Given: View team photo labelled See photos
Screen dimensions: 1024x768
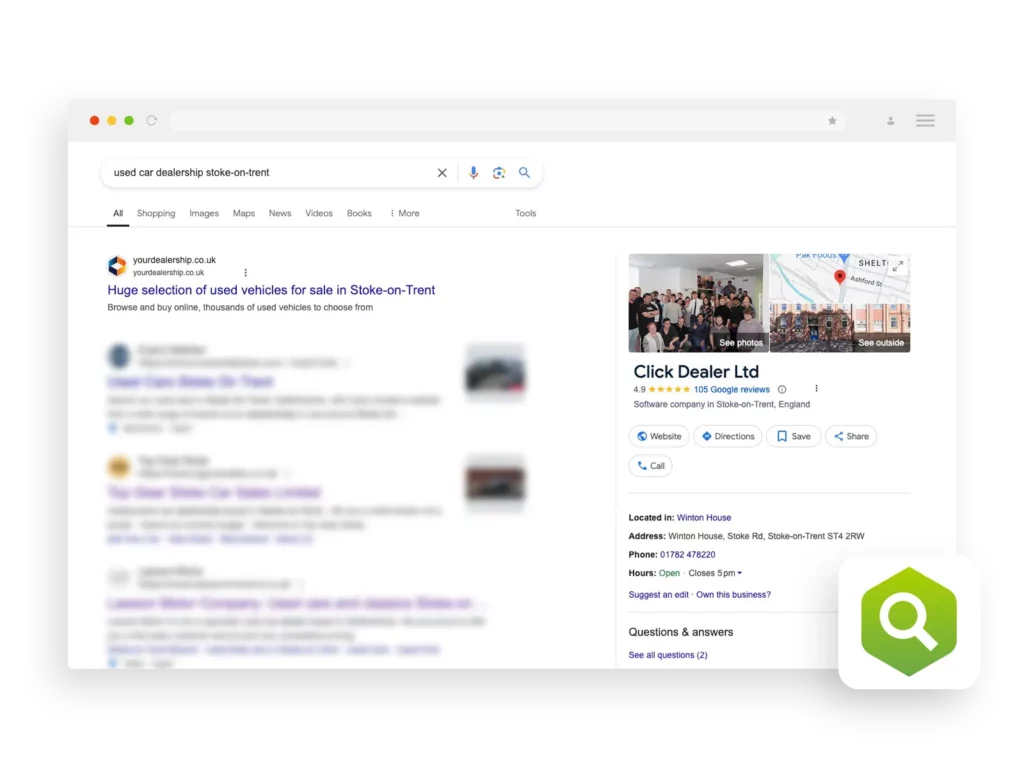Looking at the screenshot, I should click(x=698, y=303).
